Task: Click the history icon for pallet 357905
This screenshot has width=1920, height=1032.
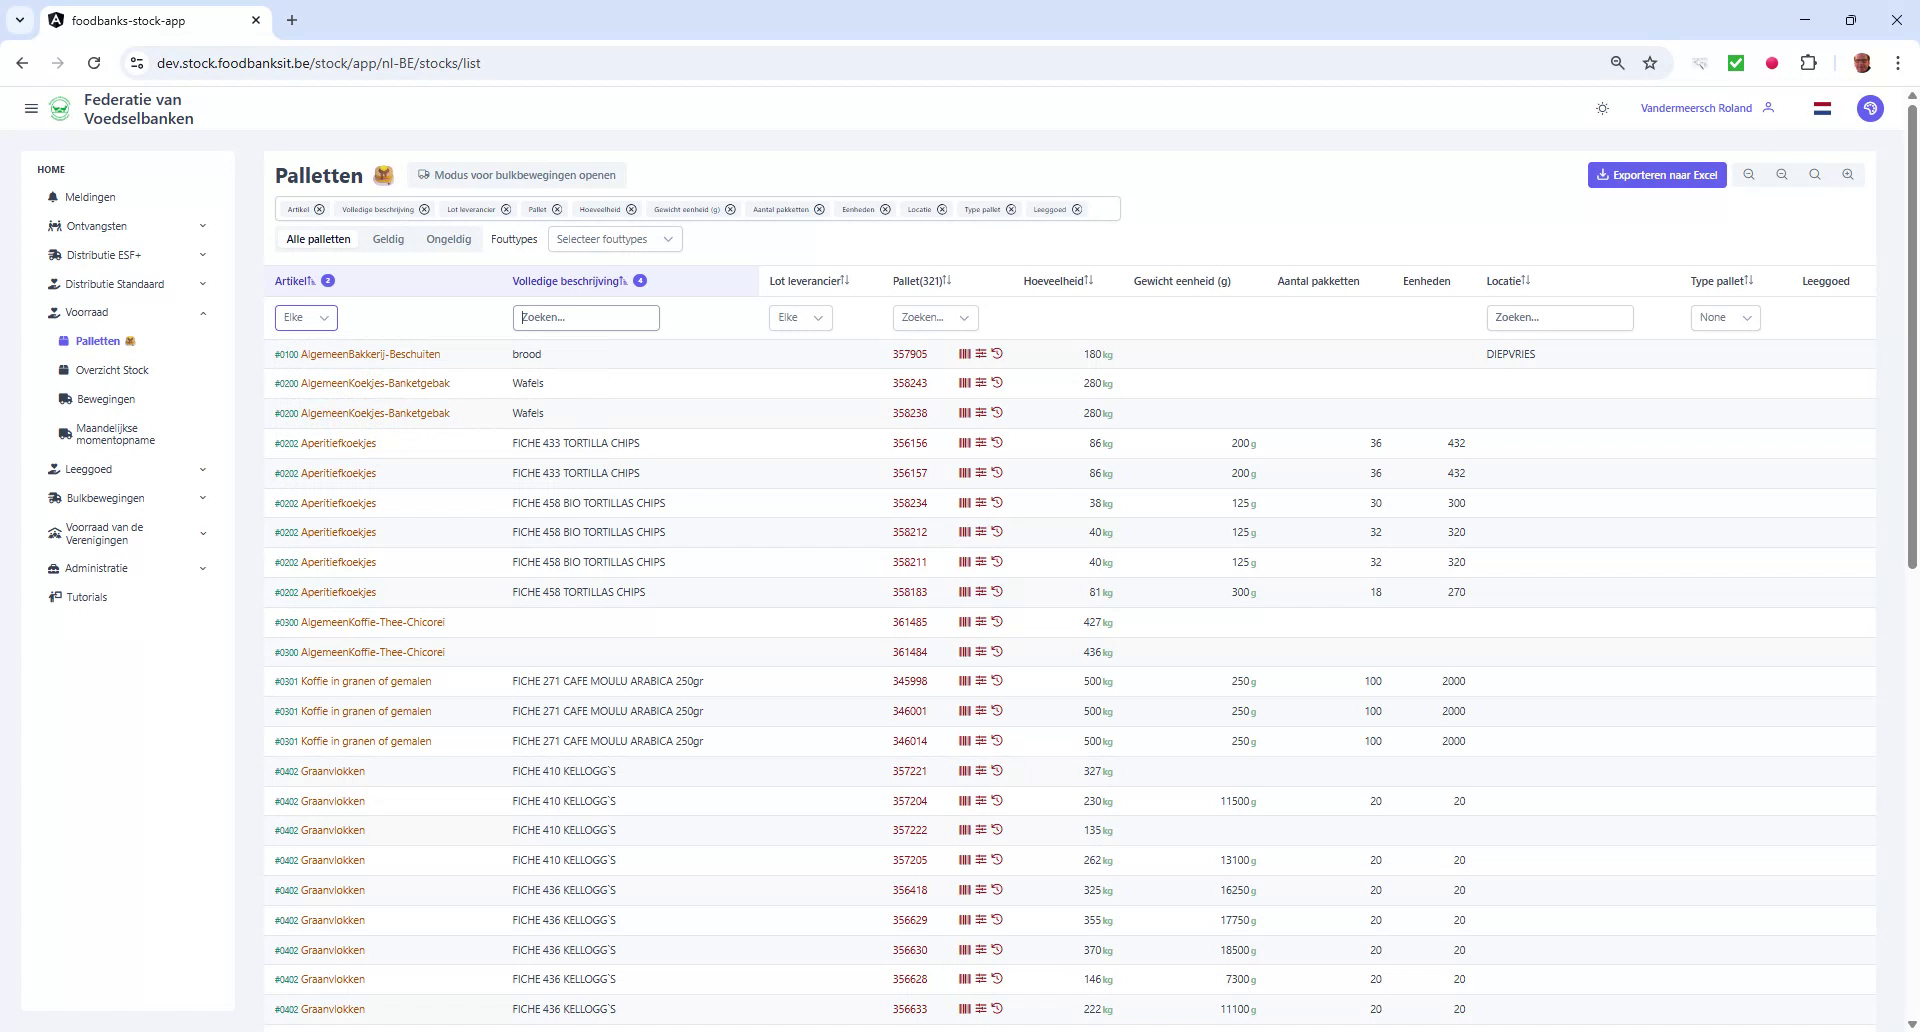Action: pos(997,354)
